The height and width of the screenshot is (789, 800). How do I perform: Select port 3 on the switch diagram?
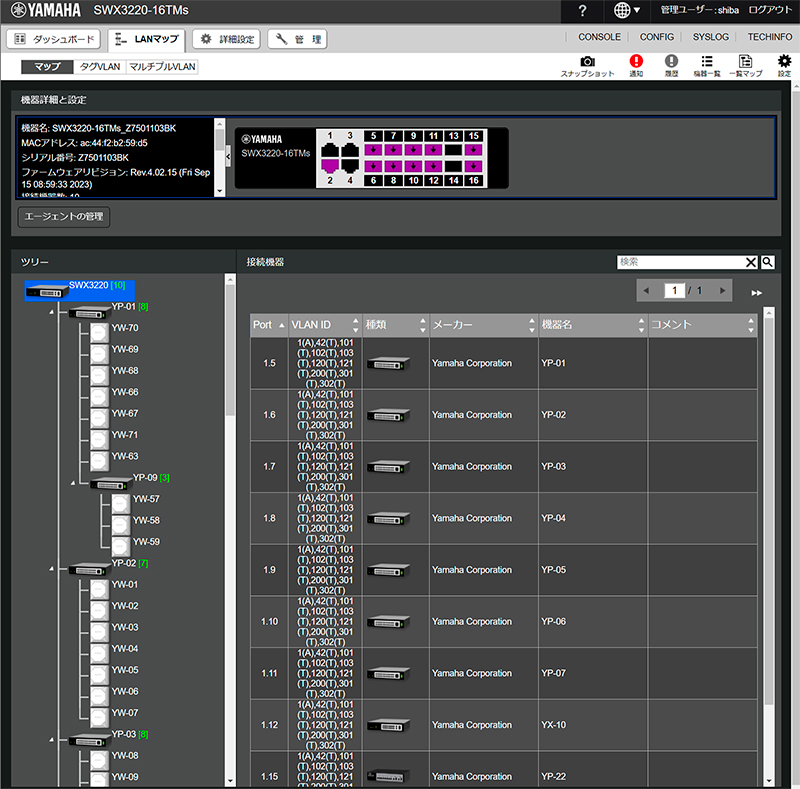tap(350, 150)
